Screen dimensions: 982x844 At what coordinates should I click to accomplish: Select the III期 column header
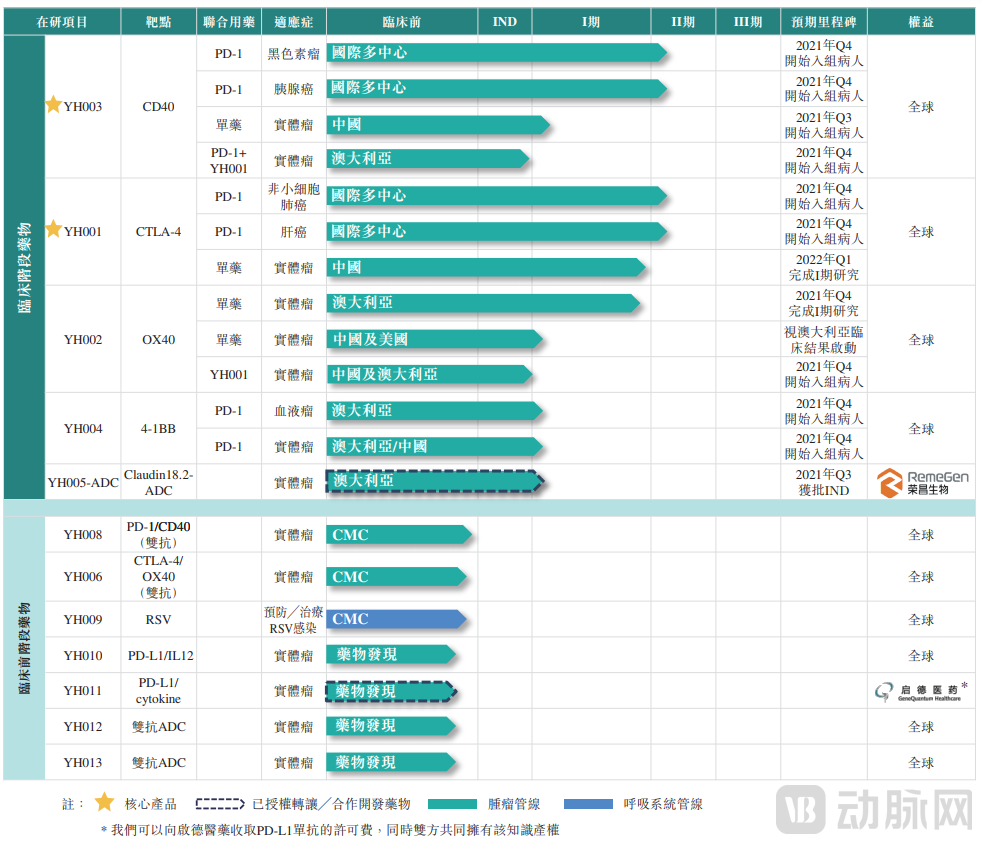(747, 21)
